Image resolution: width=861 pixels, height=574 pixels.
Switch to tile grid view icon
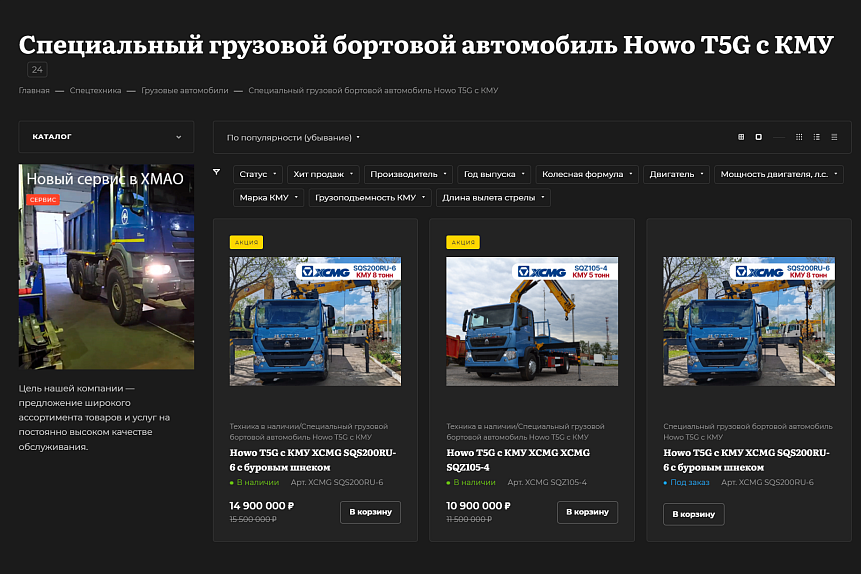(x=799, y=137)
